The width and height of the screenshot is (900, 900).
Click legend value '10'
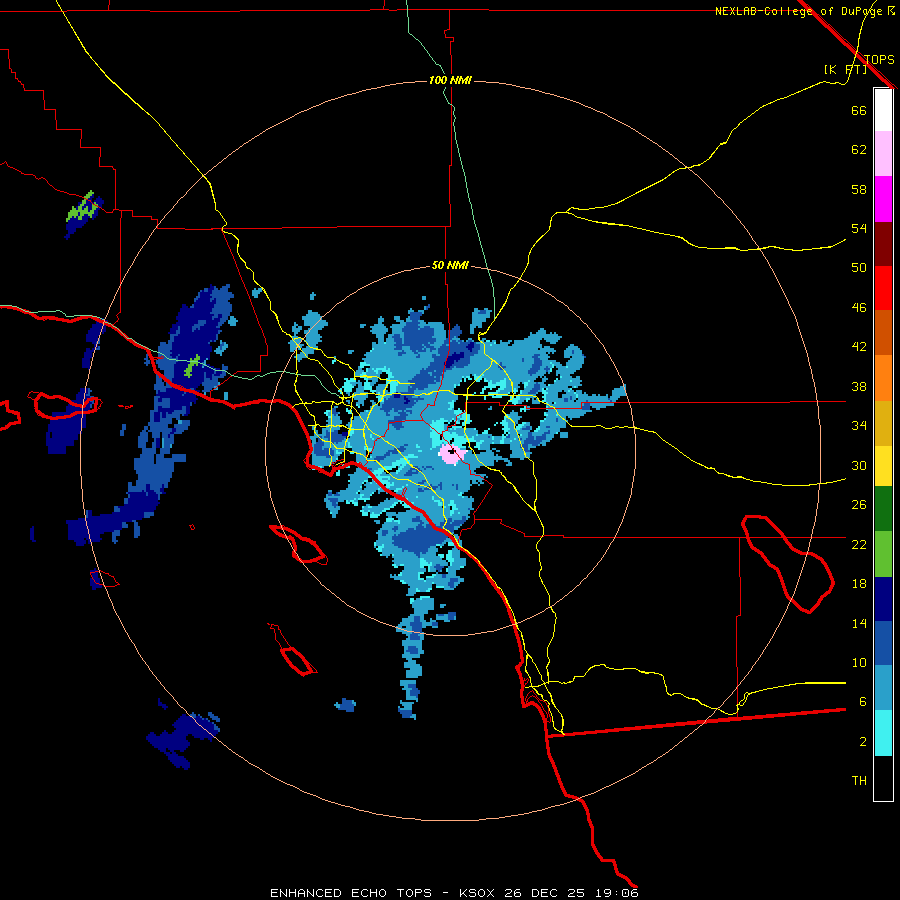coord(859,662)
